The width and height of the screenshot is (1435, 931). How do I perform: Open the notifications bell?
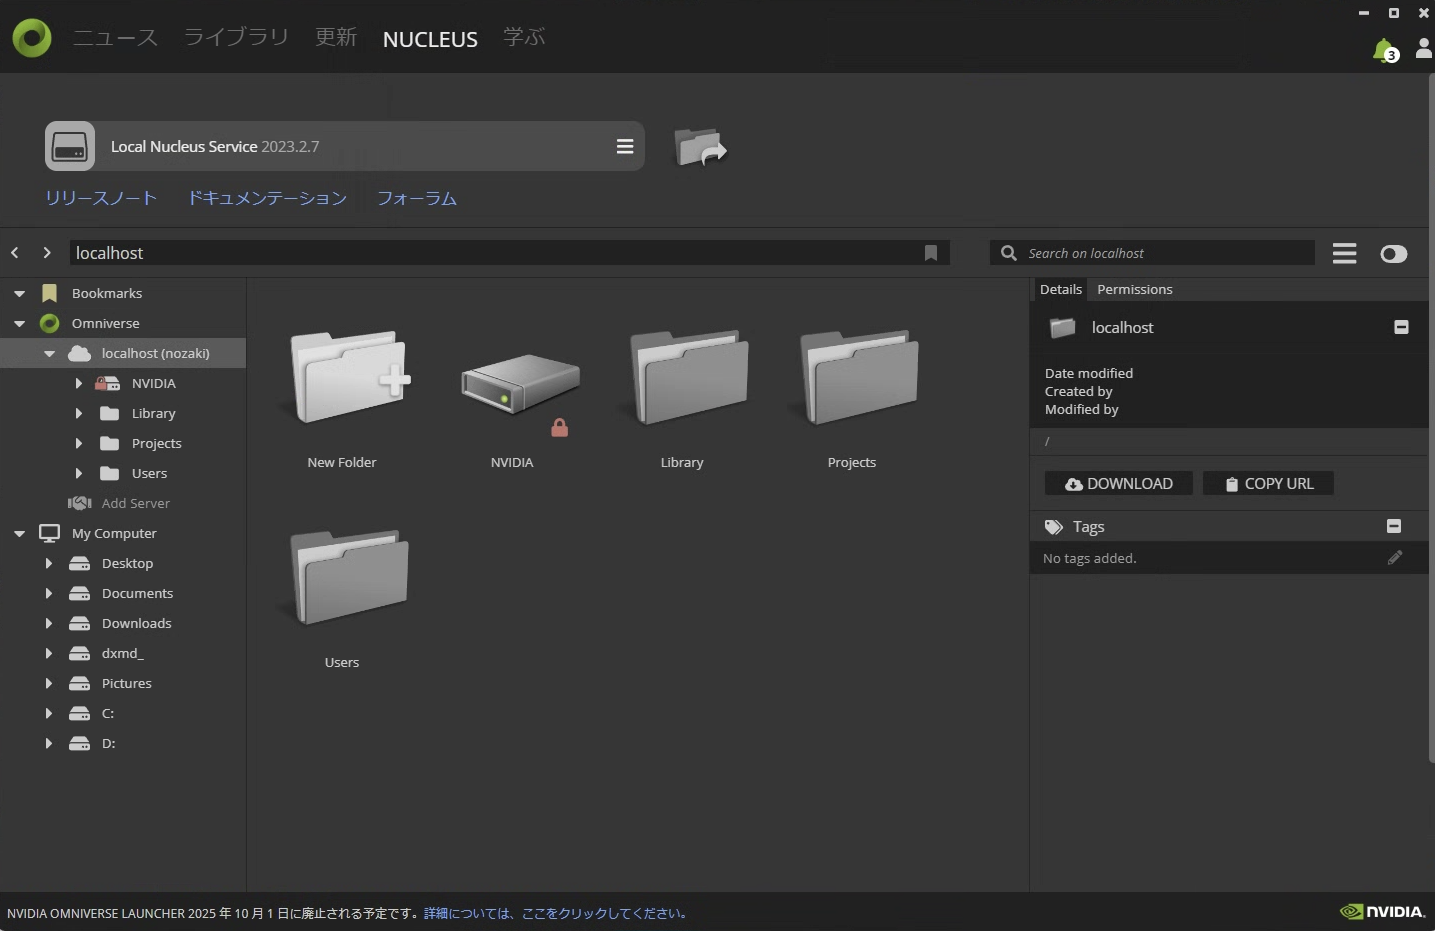[1384, 50]
